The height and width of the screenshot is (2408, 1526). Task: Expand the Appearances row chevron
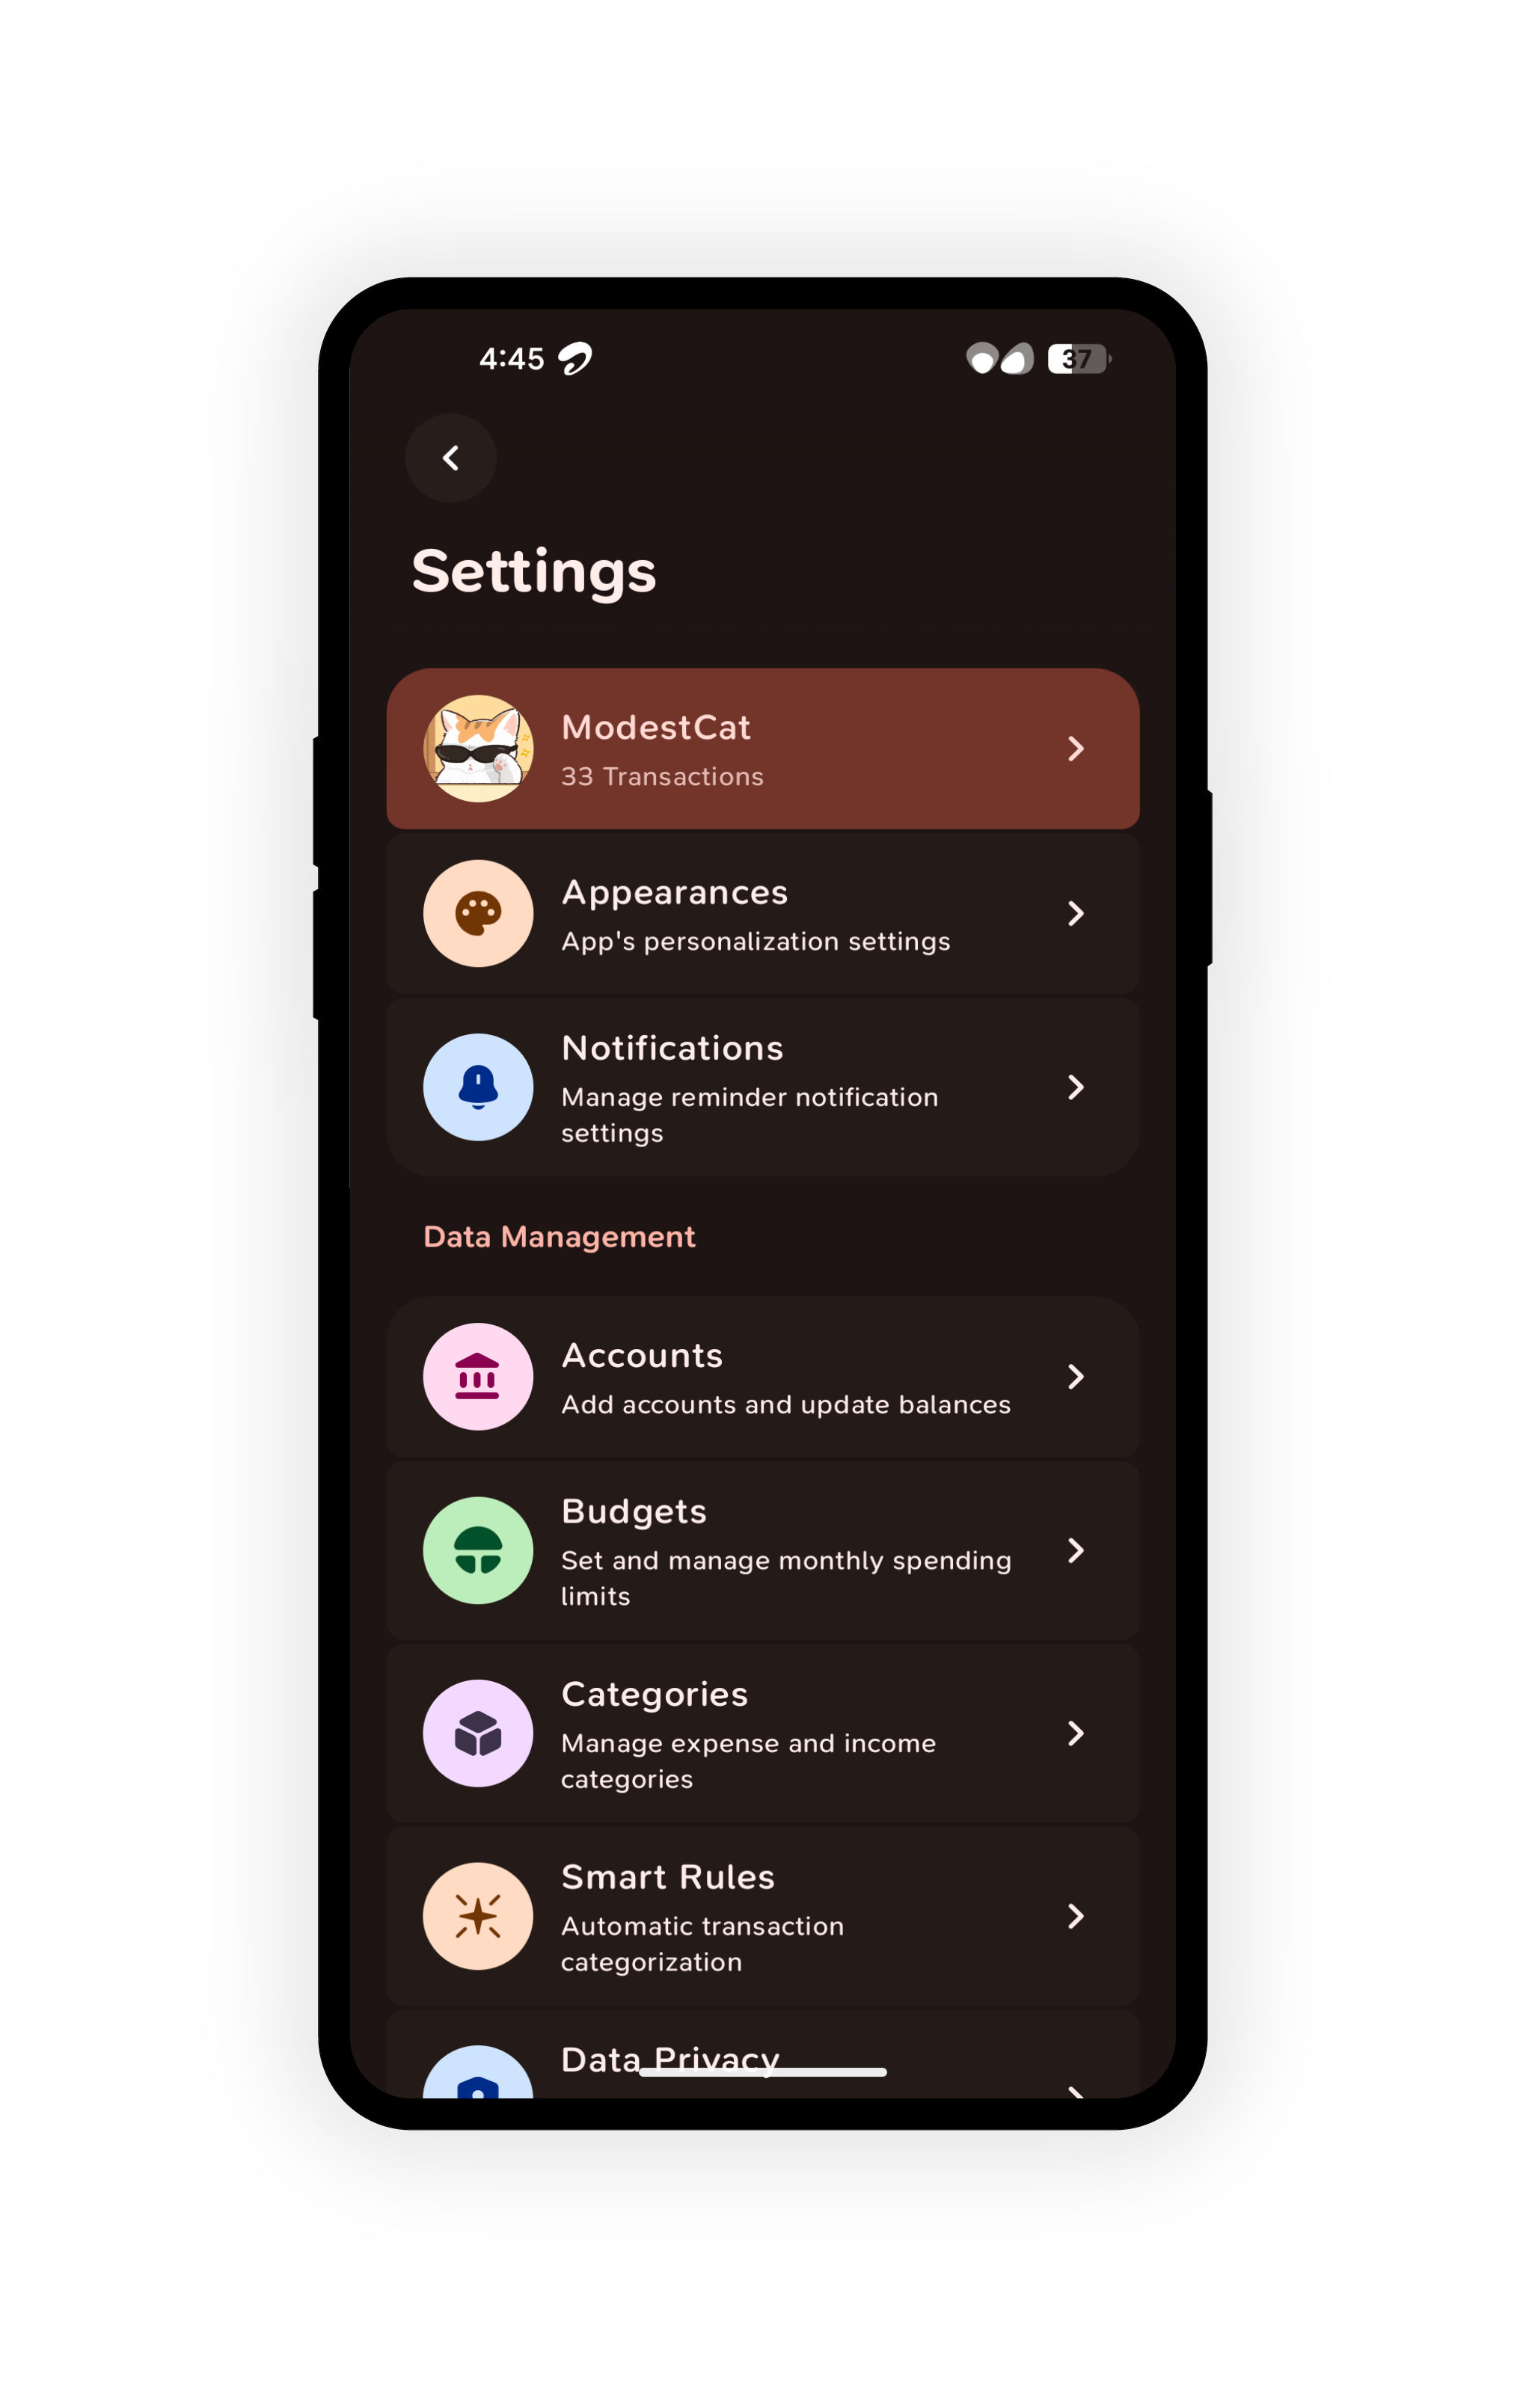(1076, 913)
